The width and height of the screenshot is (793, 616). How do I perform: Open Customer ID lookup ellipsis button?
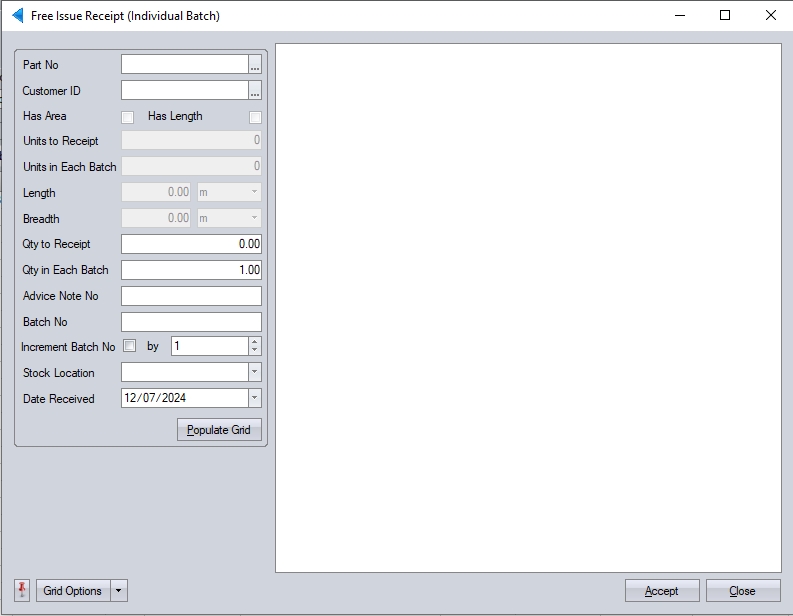click(255, 91)
